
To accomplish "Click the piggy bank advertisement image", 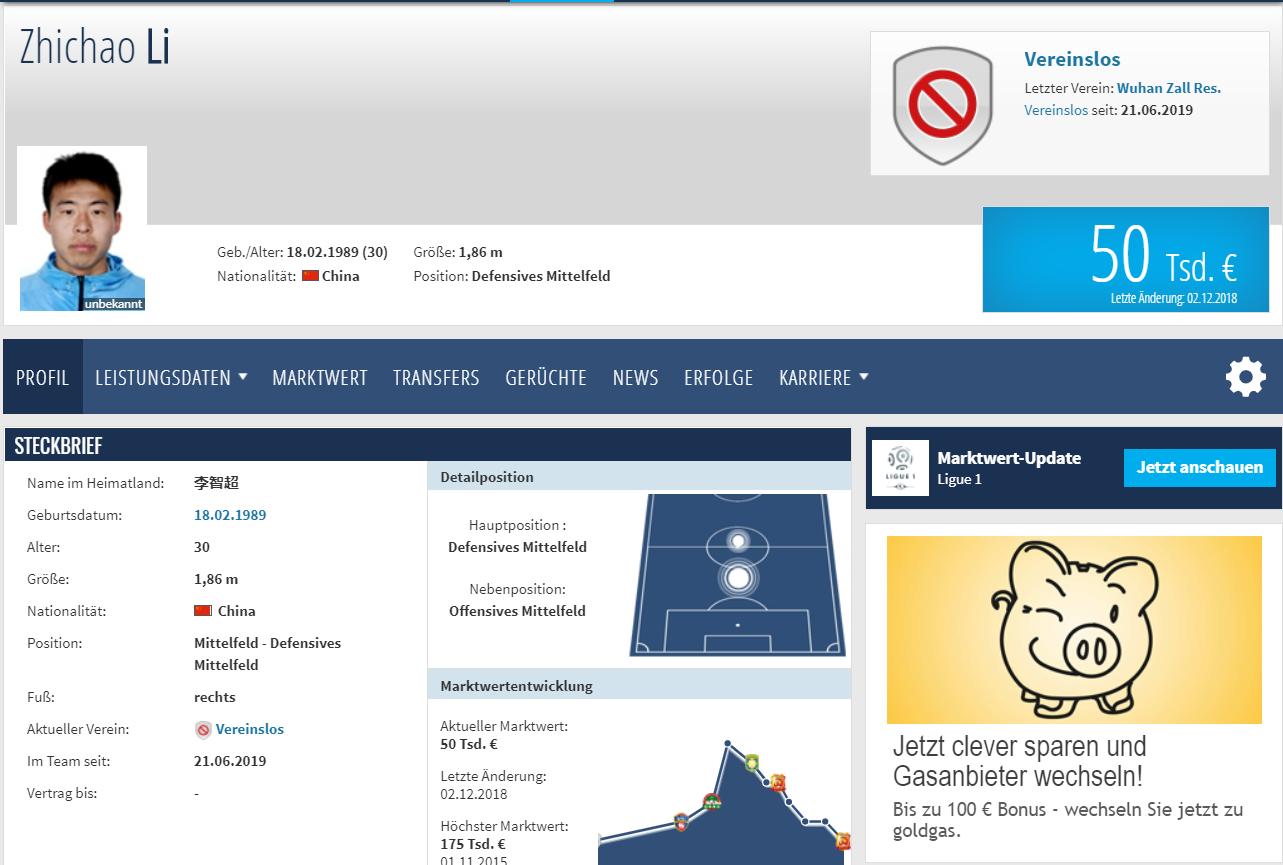I will [x=1074, y=630].
